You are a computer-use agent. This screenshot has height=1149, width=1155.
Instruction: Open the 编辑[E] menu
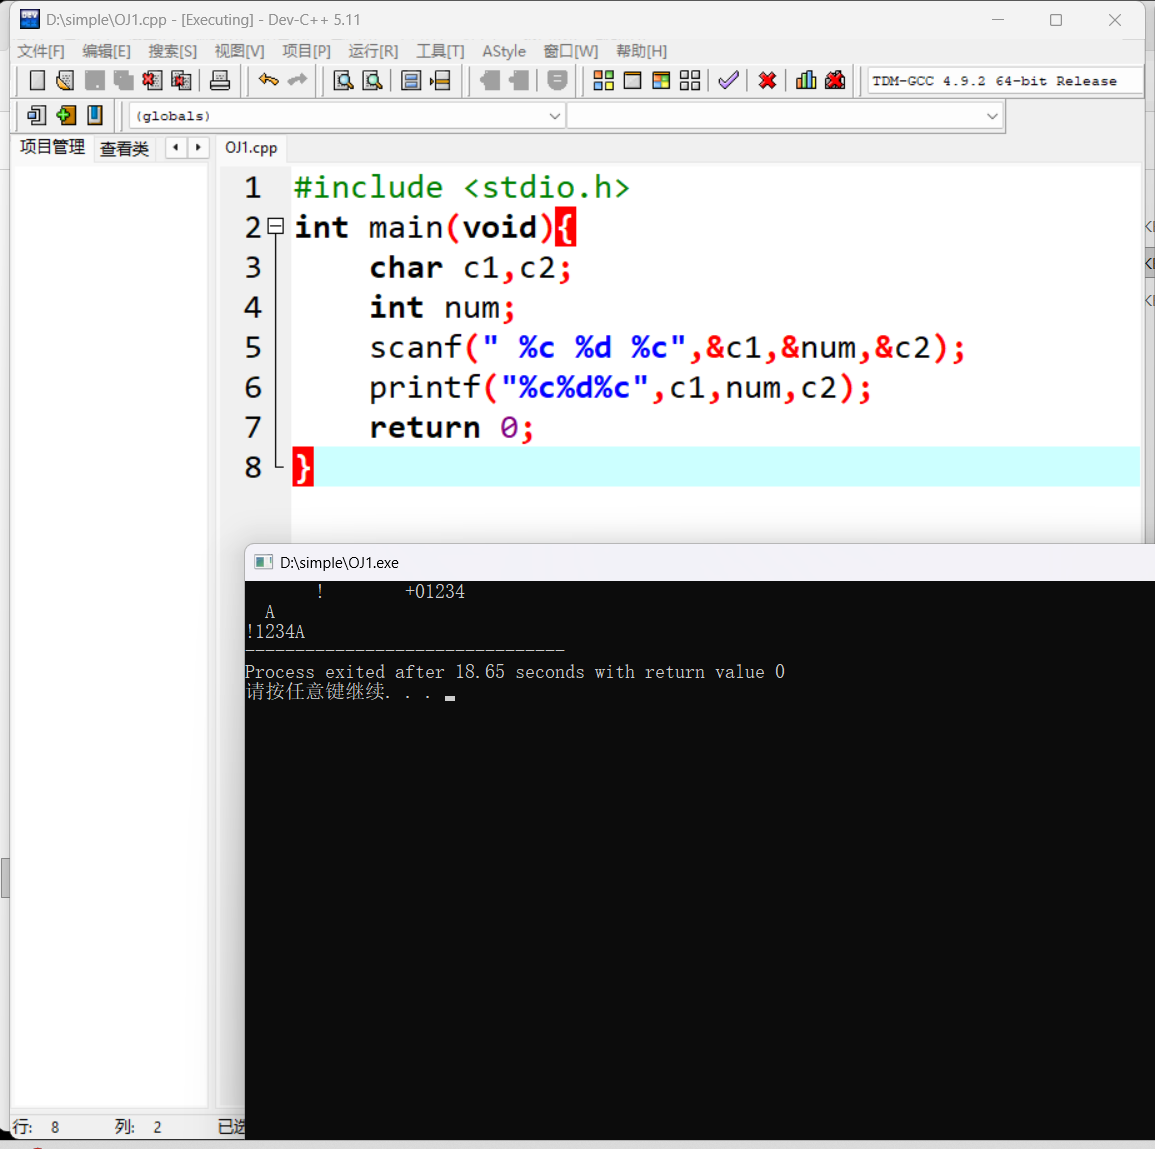pyautogui.click(x=106, y=51)
